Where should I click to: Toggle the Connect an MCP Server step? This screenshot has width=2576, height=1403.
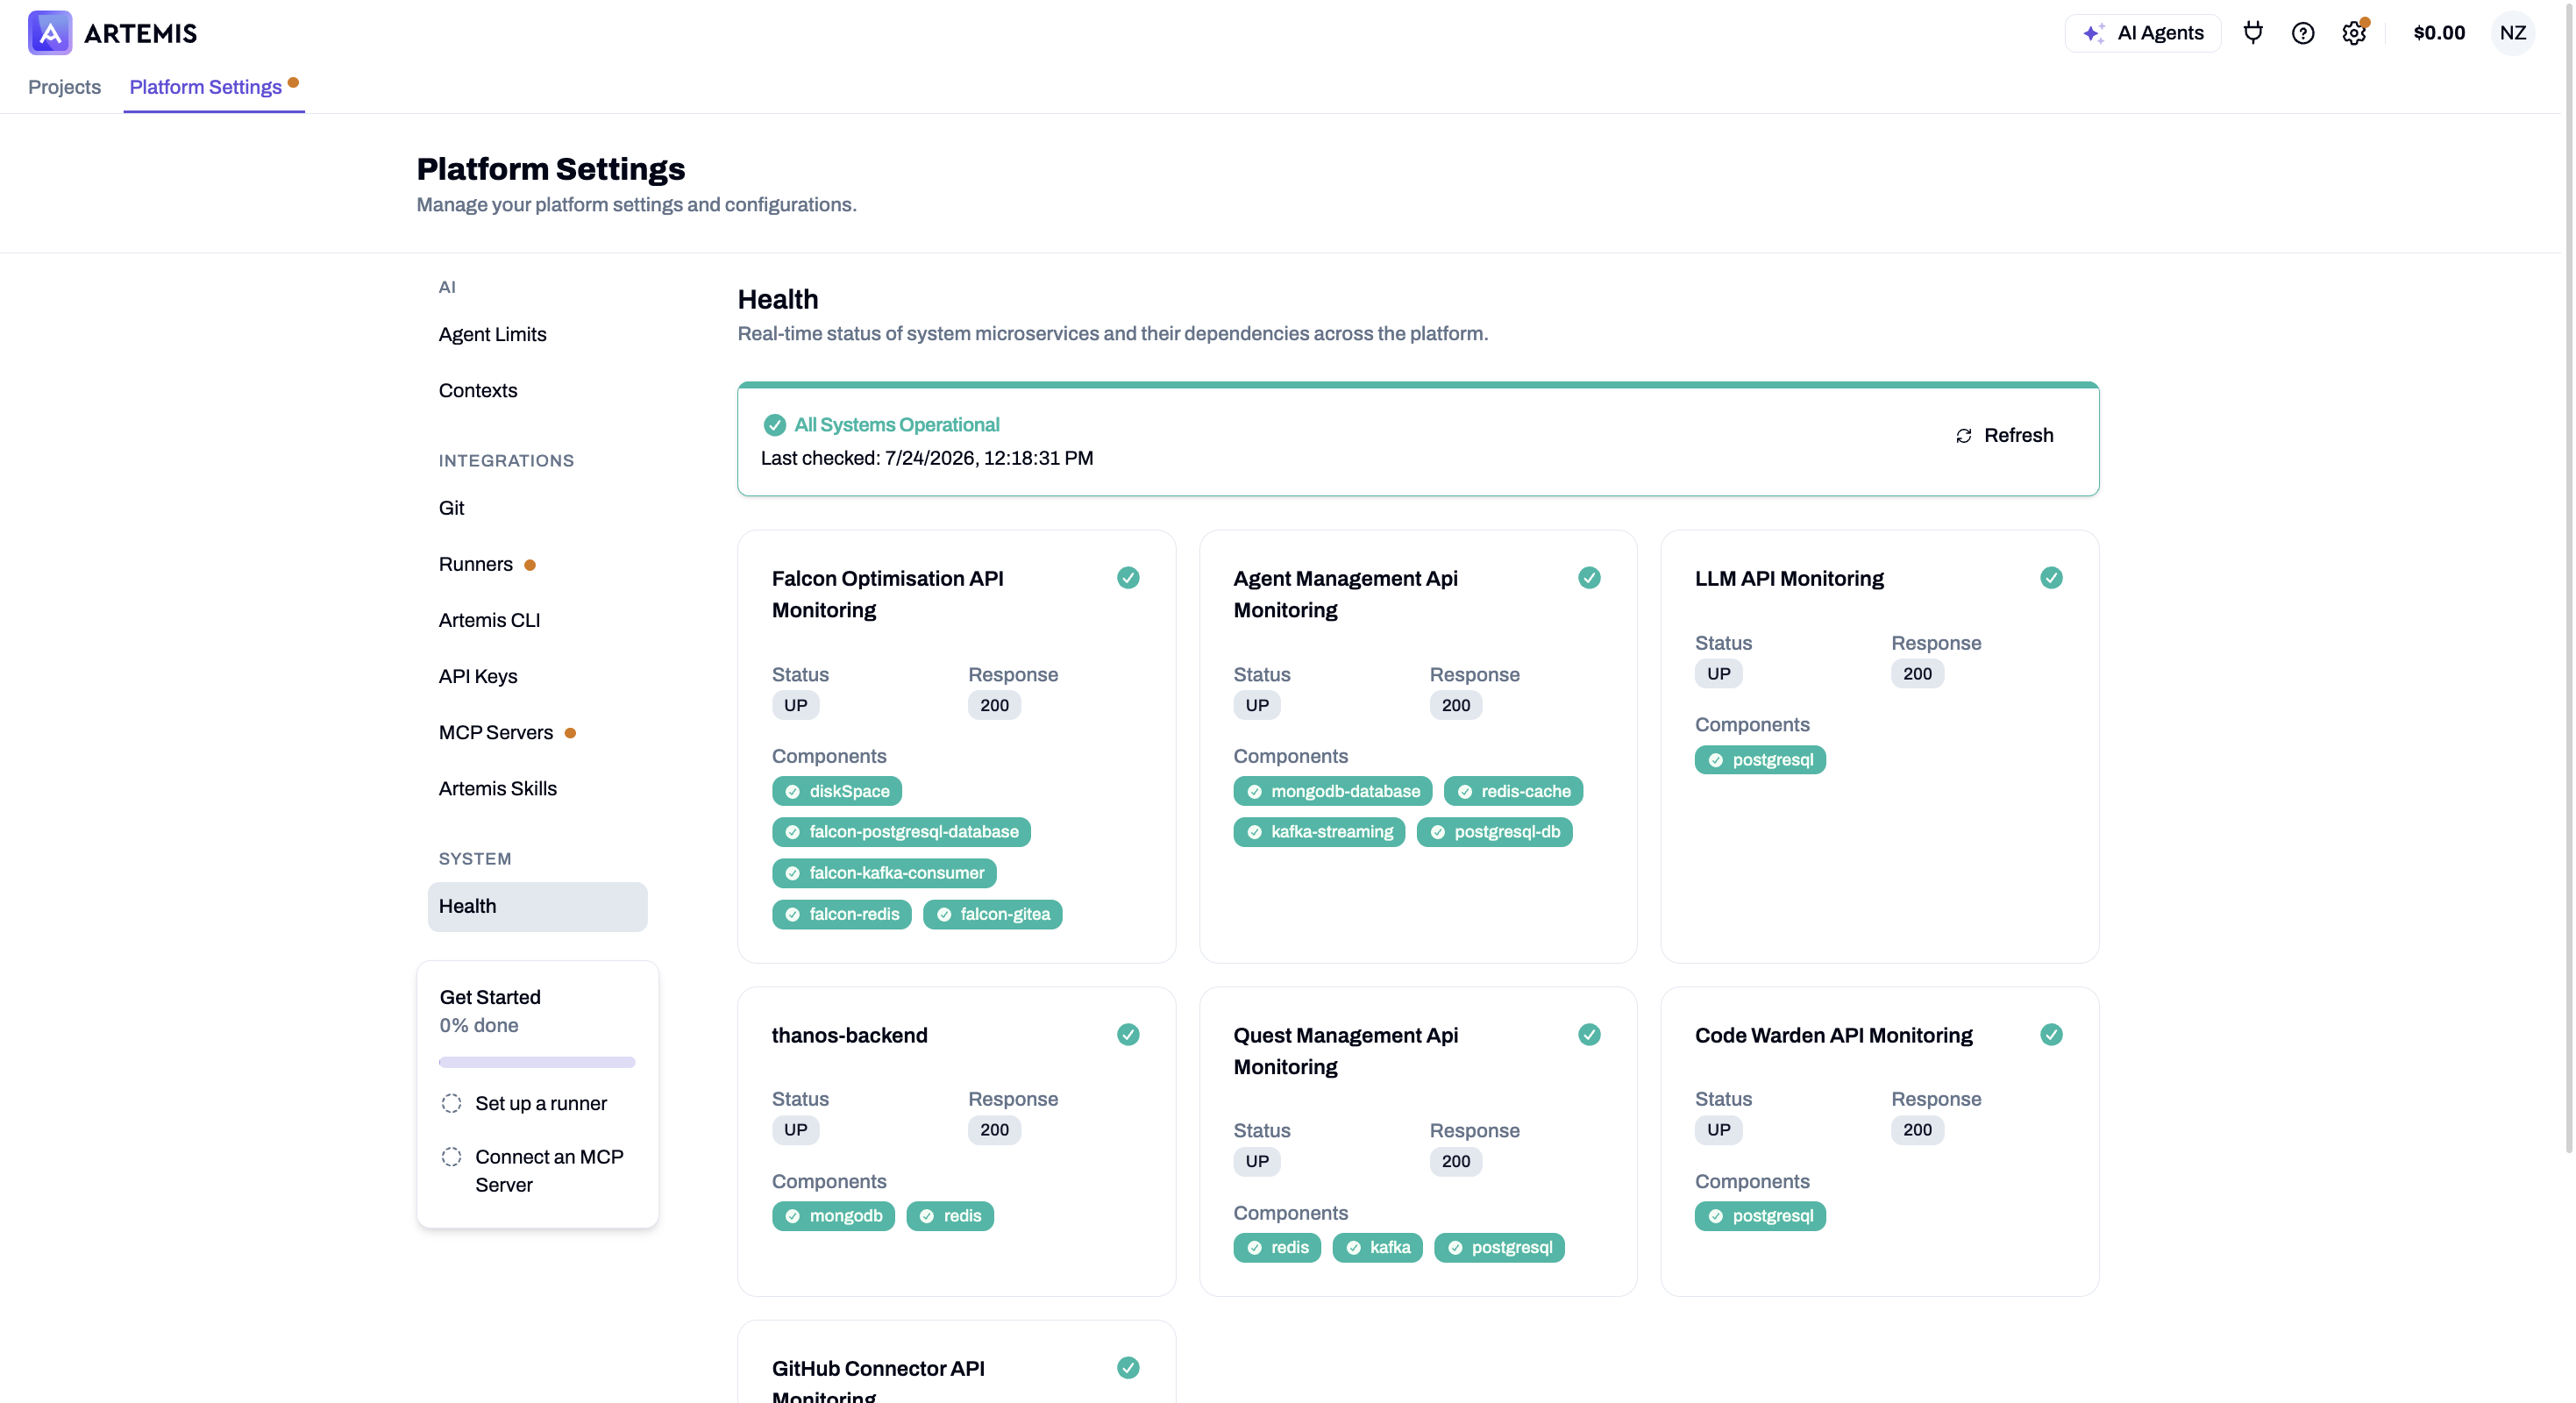[451, 1156]
